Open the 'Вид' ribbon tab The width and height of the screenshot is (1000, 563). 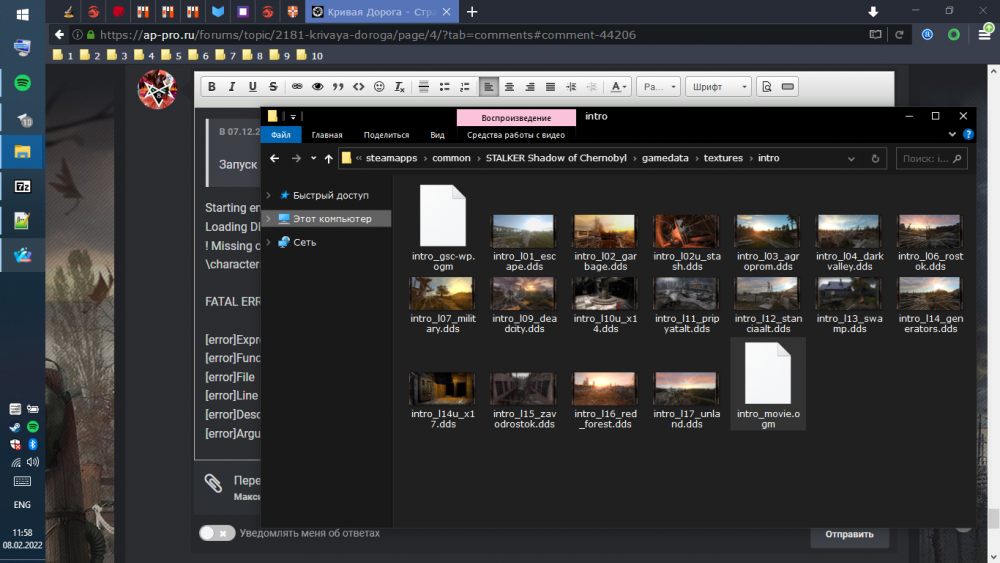437,135
